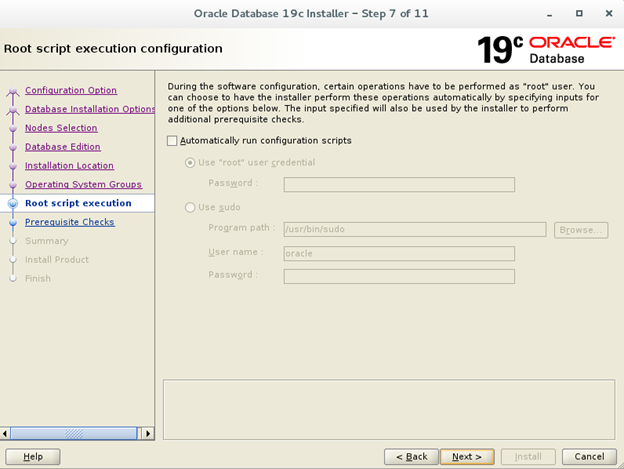624x469 pixels.
Task: Click the right scroll arrow of step panel
Action: click(148, 433)
